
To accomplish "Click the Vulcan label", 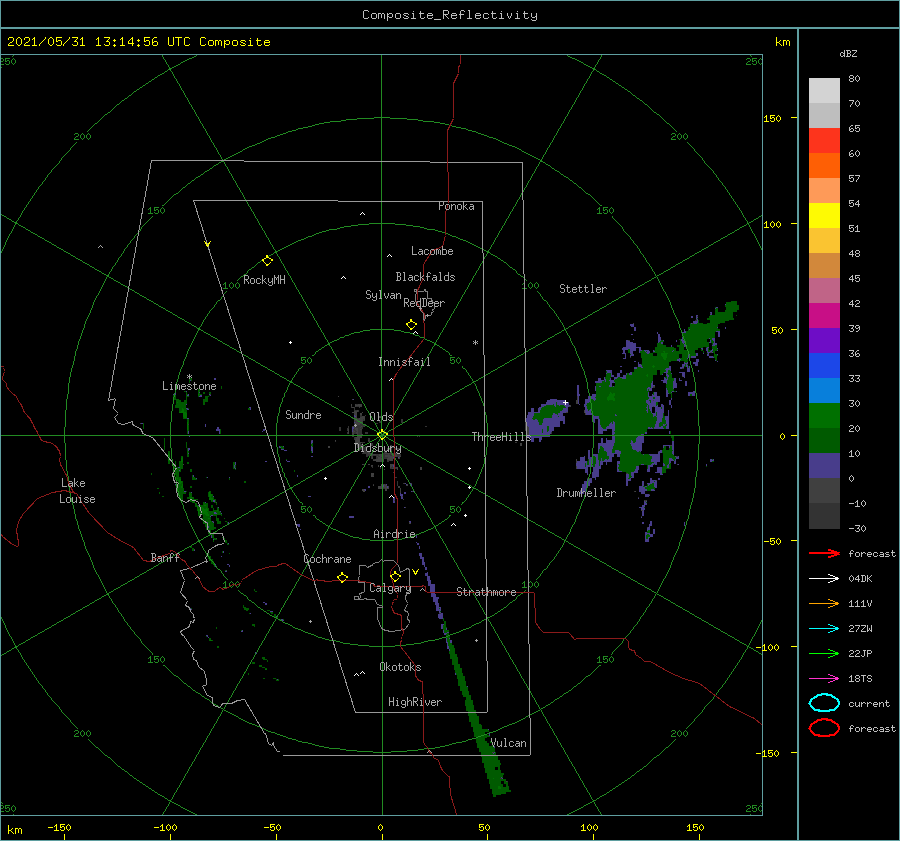I will pyautogui.click(x=508, y=743).
